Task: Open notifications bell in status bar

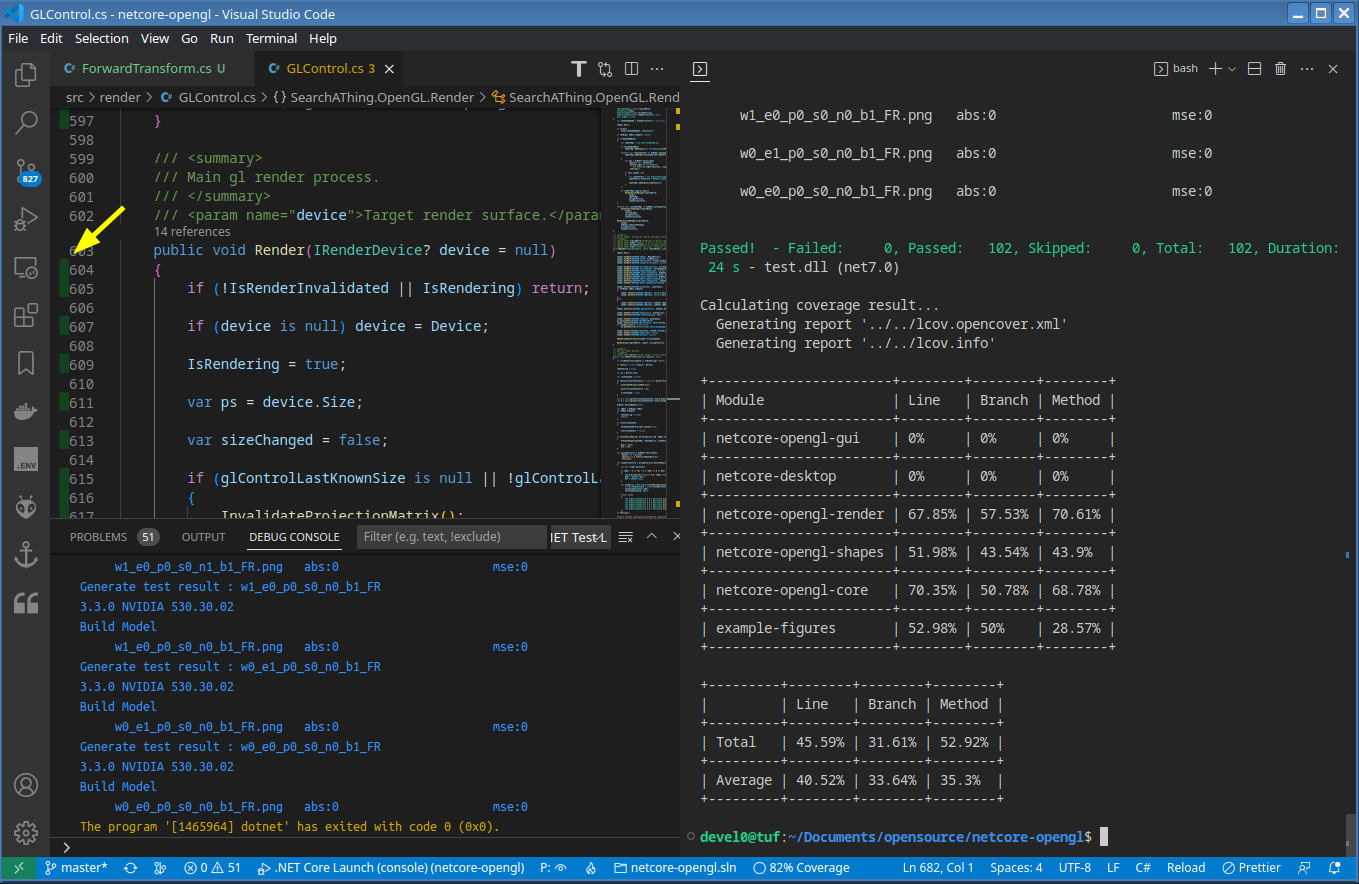Action: [1336, 868]
